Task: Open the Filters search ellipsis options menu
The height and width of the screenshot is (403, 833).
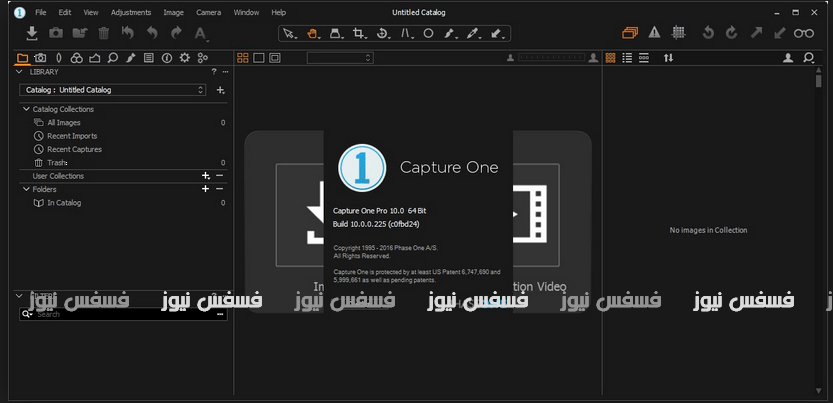Action: pos(220,314)
